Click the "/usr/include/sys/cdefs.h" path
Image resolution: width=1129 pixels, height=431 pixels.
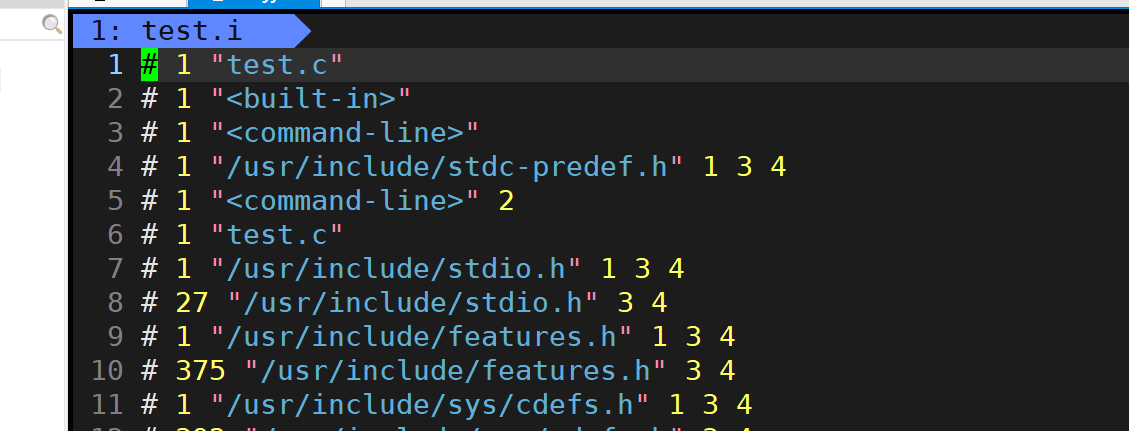coord(431,404)
